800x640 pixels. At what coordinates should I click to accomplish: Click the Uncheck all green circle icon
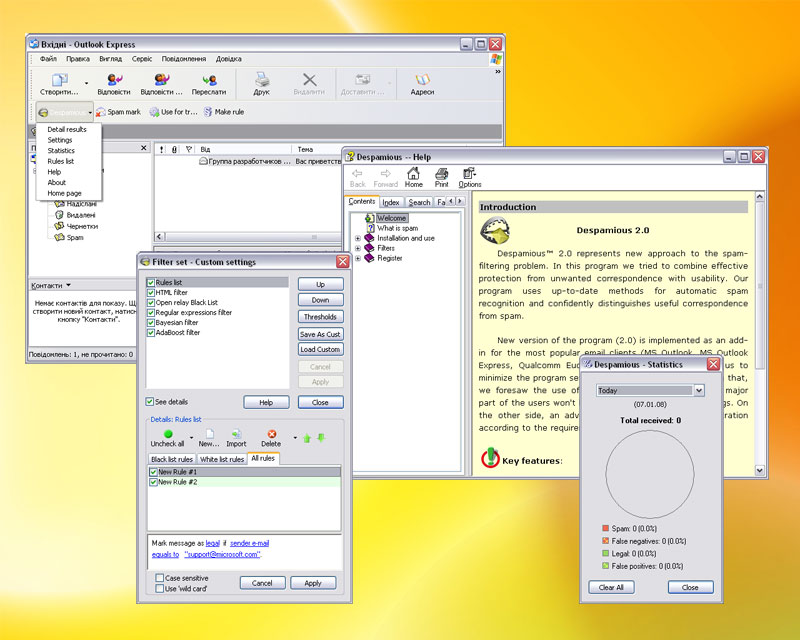[168, 434]
